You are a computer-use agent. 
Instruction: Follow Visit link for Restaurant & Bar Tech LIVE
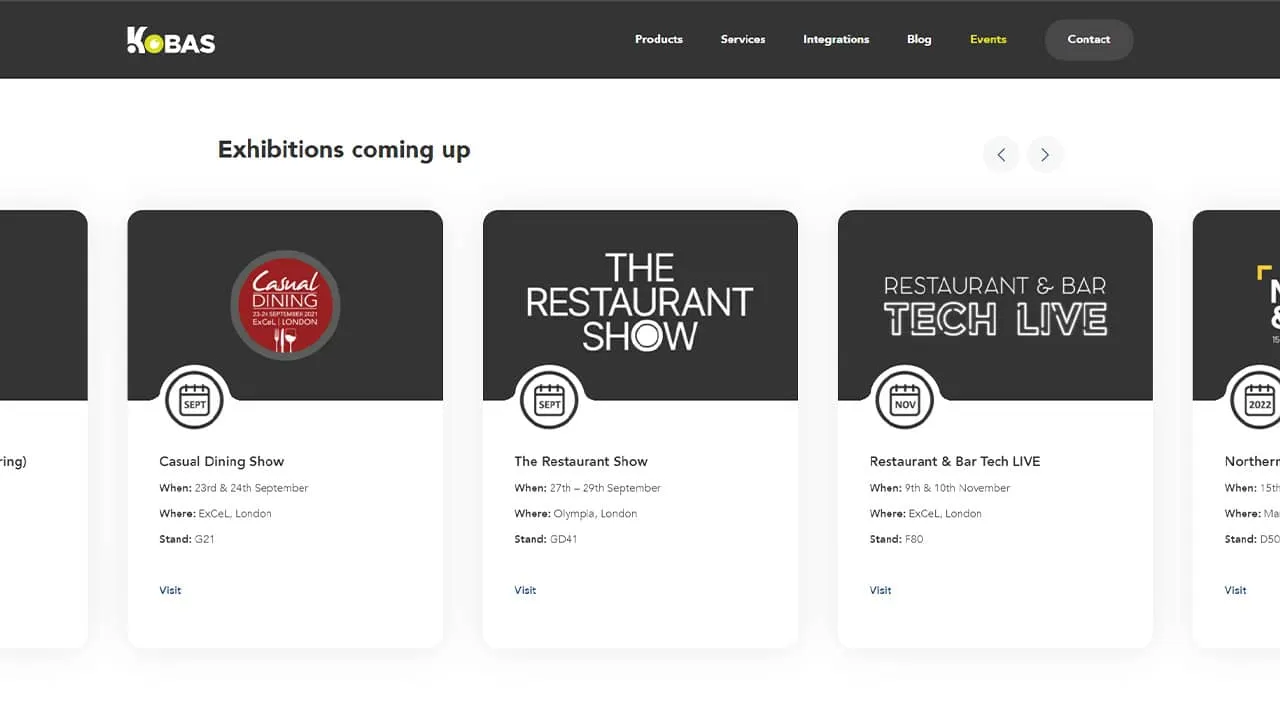[880, 590]
